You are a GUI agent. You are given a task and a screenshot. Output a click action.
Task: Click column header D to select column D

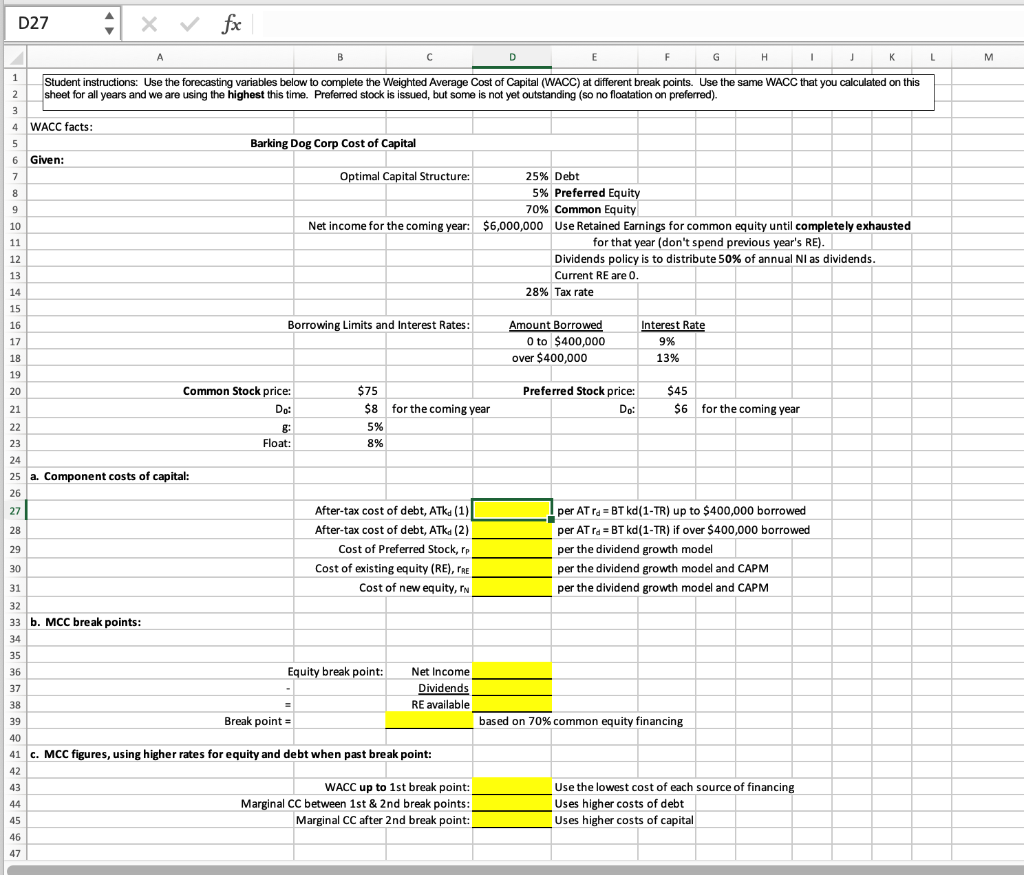click(511, 59)
